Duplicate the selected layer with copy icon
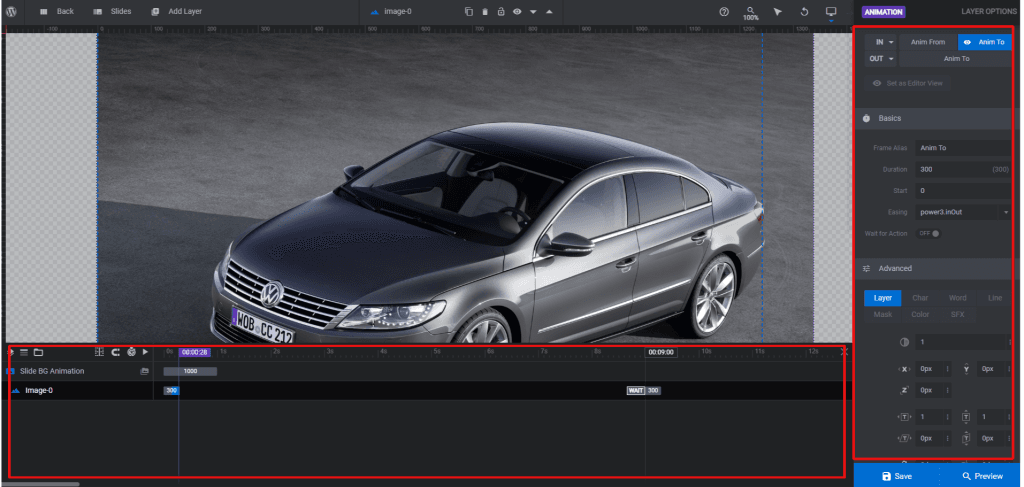 click(468, 12)
